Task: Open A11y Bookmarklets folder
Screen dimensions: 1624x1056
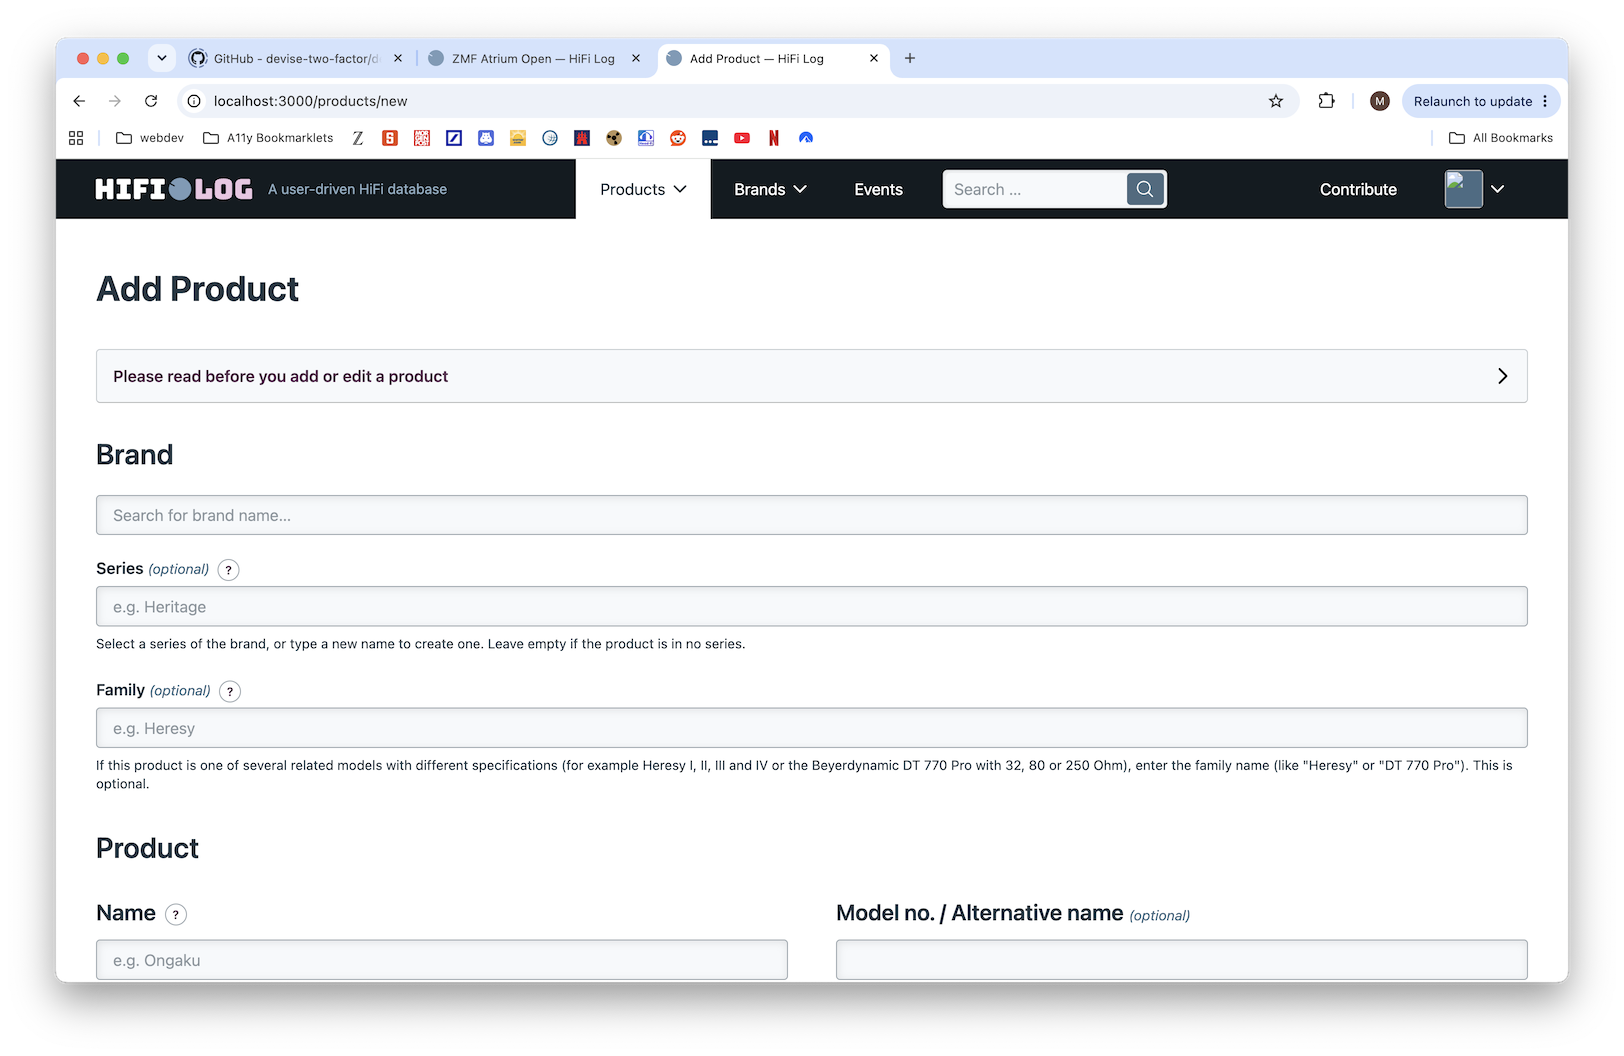Action: click(x=268, y=138)
